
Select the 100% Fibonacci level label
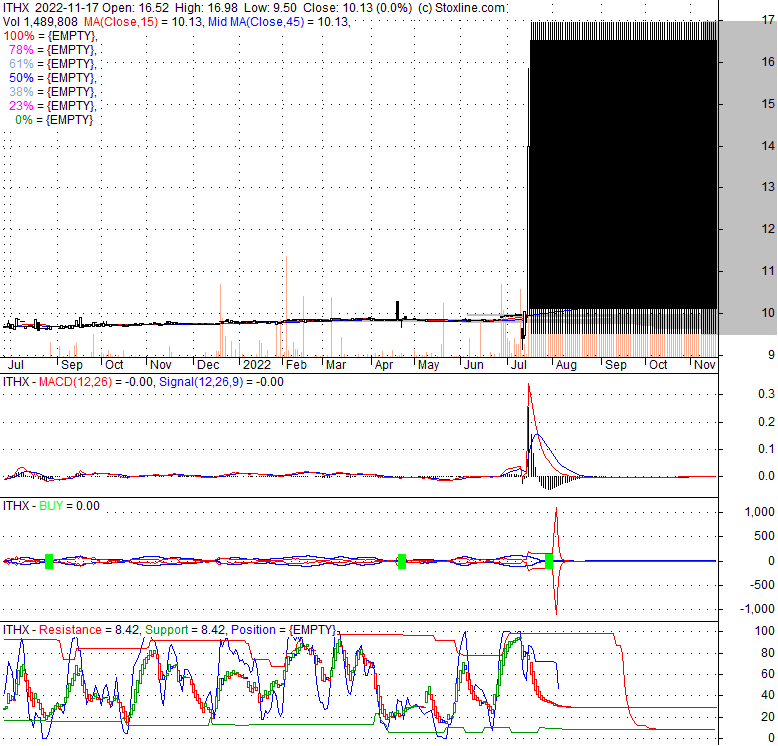tap(50, 36)
